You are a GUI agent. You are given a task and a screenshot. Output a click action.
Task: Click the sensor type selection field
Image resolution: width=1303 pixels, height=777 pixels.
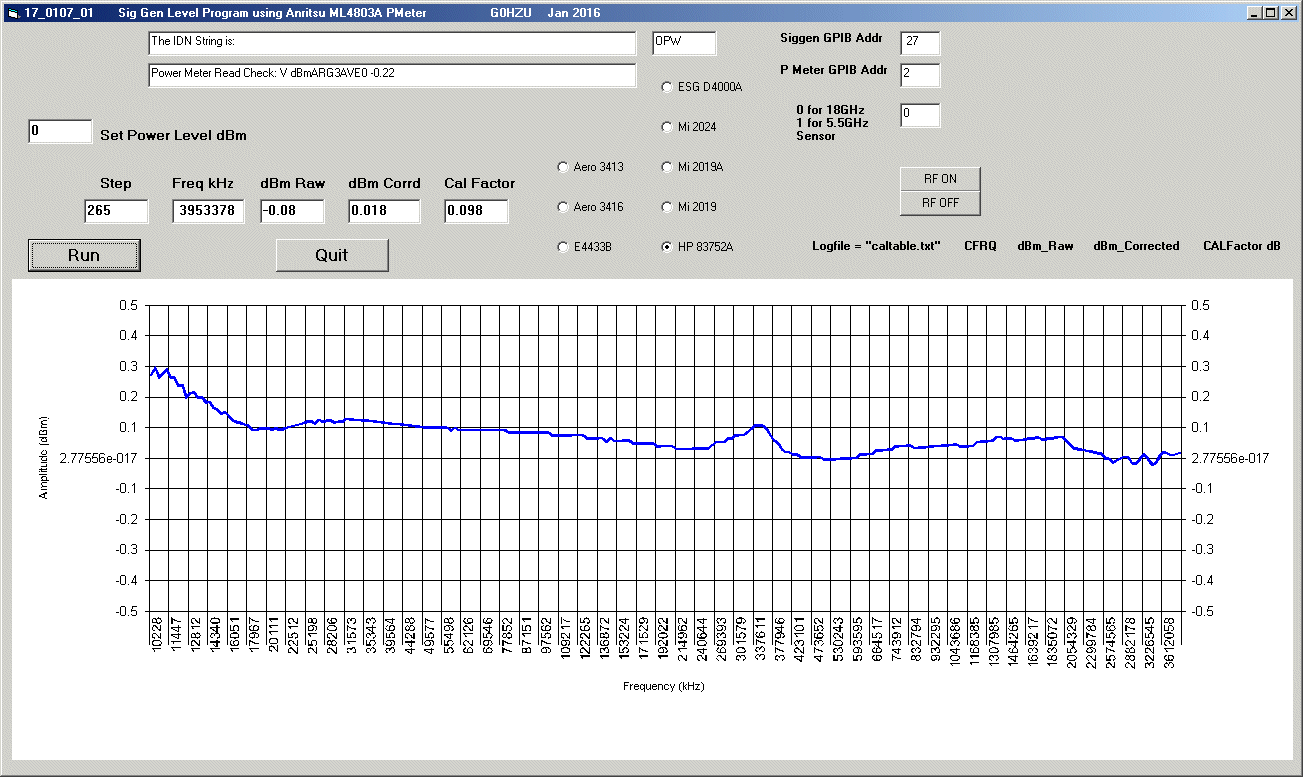point(920,115)
